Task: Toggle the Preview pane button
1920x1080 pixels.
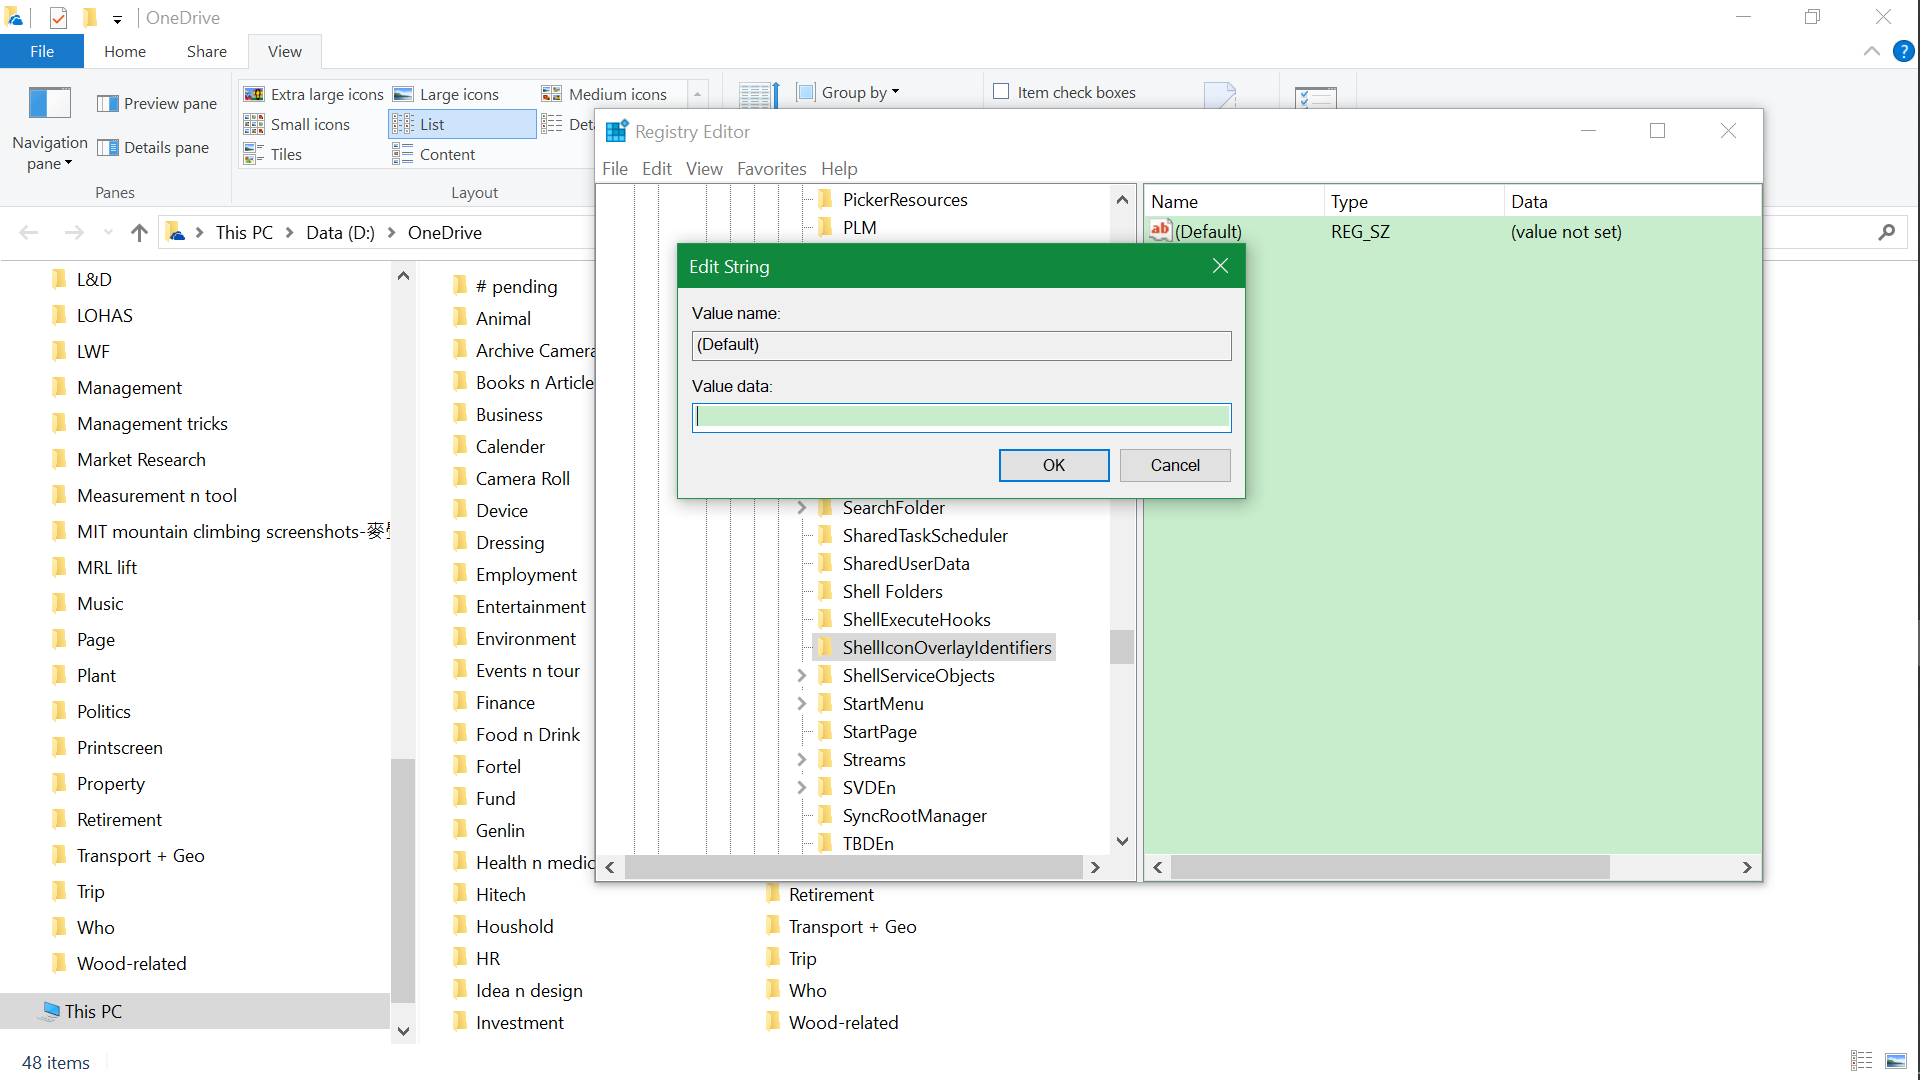Action: click(x=157, y=103)
